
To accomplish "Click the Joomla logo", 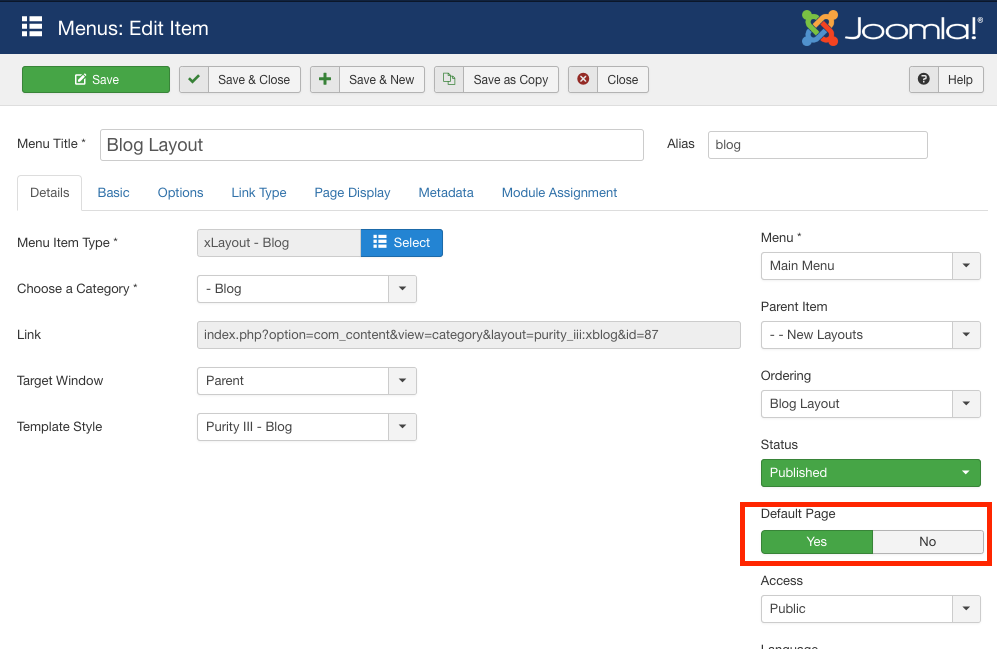I will point(891,27).
